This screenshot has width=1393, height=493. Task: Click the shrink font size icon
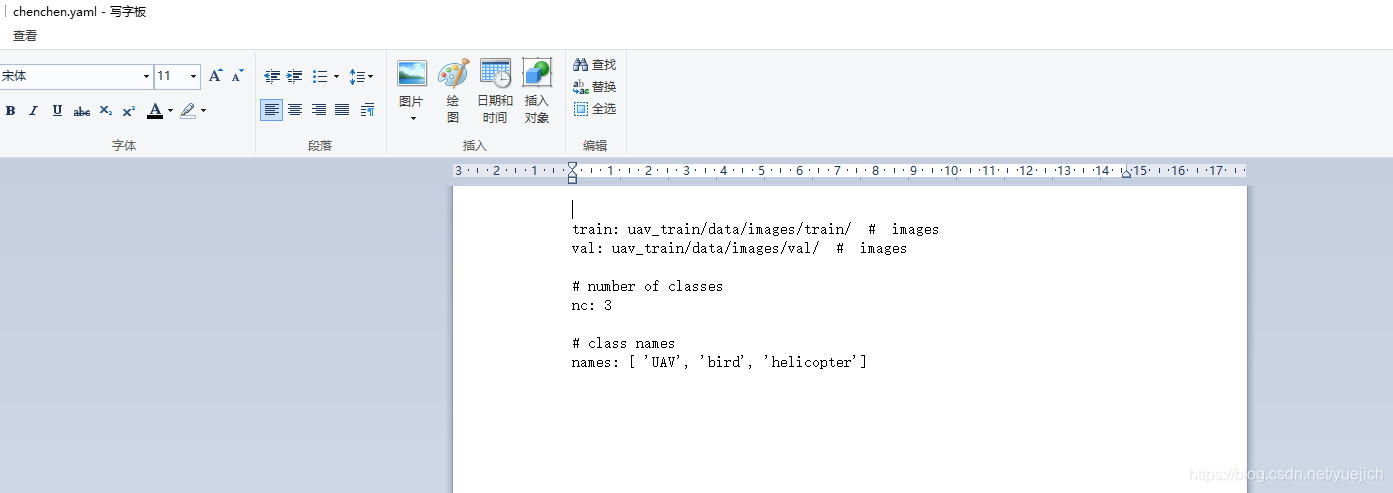coord(238,76)
